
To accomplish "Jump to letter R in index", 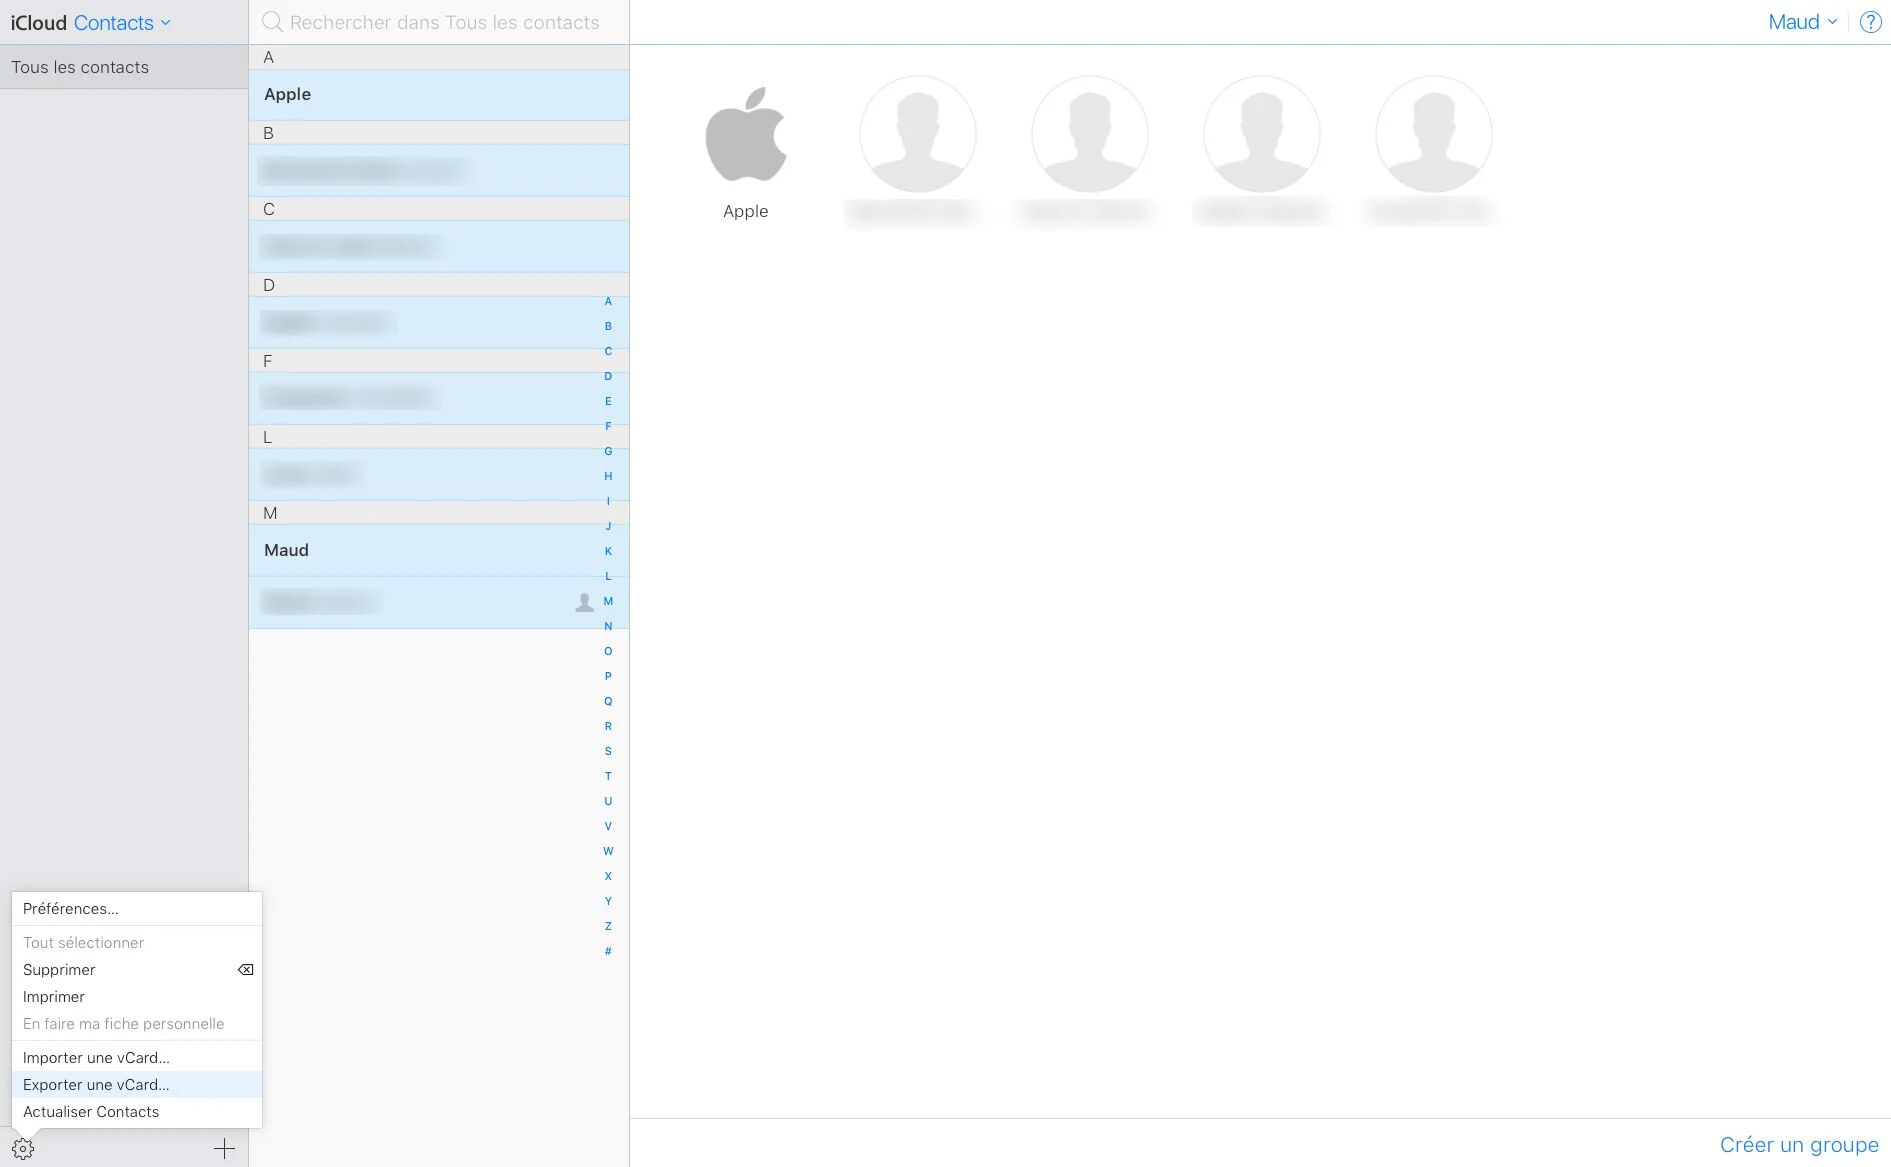I will (608, 726).
